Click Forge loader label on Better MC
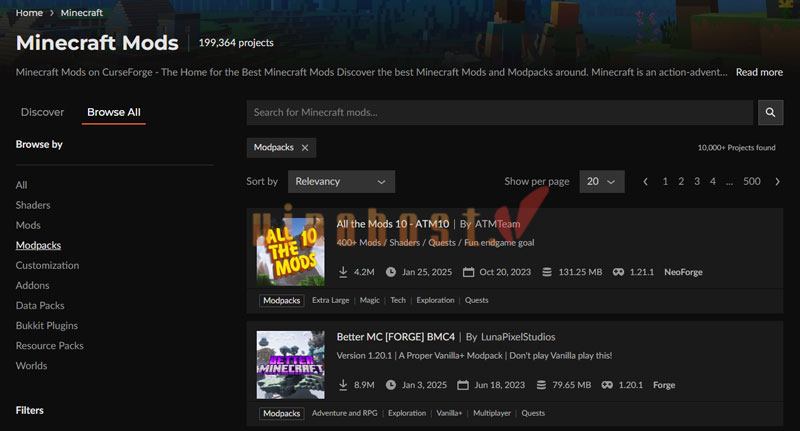Image resolution: width=800 pixels, height=431 pixels. 664,385
